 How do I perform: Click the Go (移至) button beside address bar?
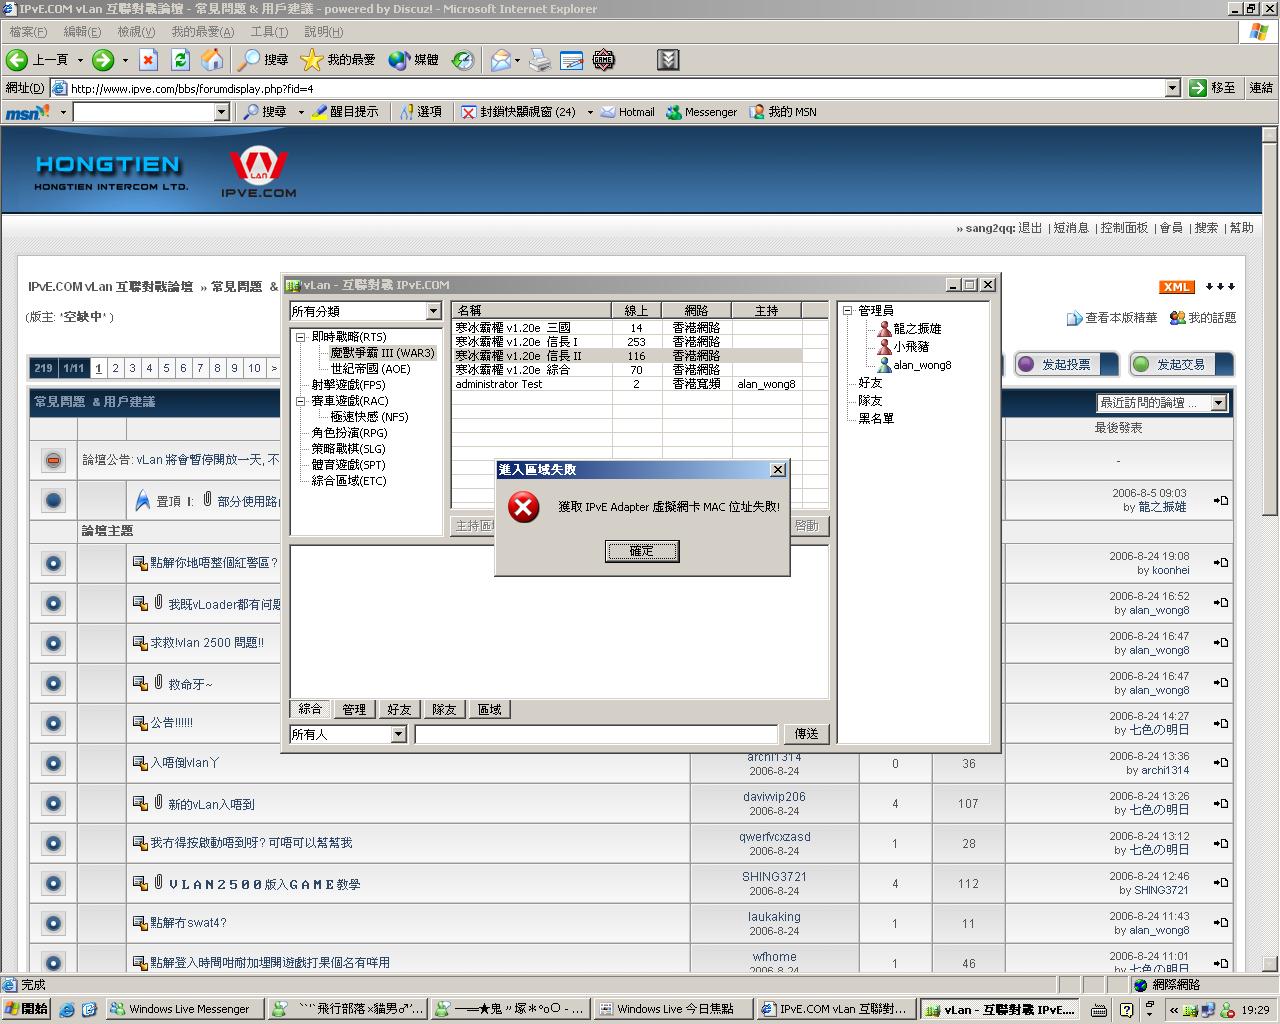[1212, 88]
